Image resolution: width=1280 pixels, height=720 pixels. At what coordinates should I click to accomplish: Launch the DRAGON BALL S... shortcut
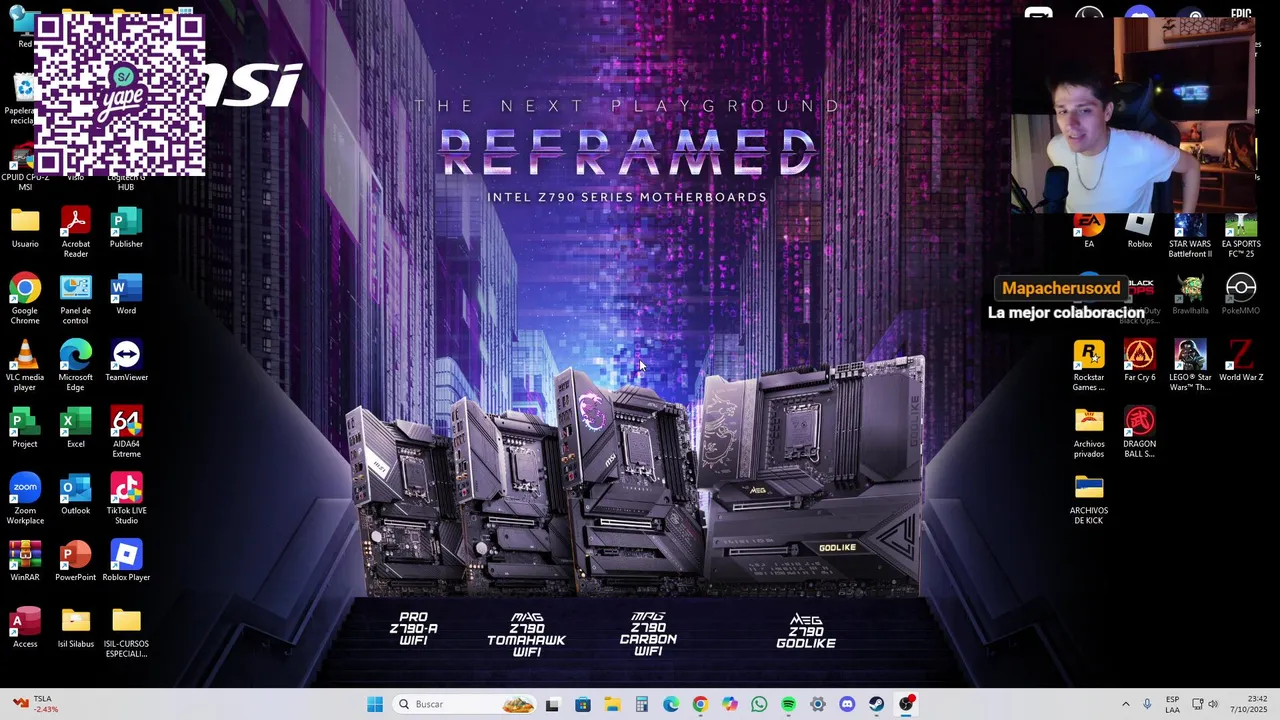click(1140, 433)
